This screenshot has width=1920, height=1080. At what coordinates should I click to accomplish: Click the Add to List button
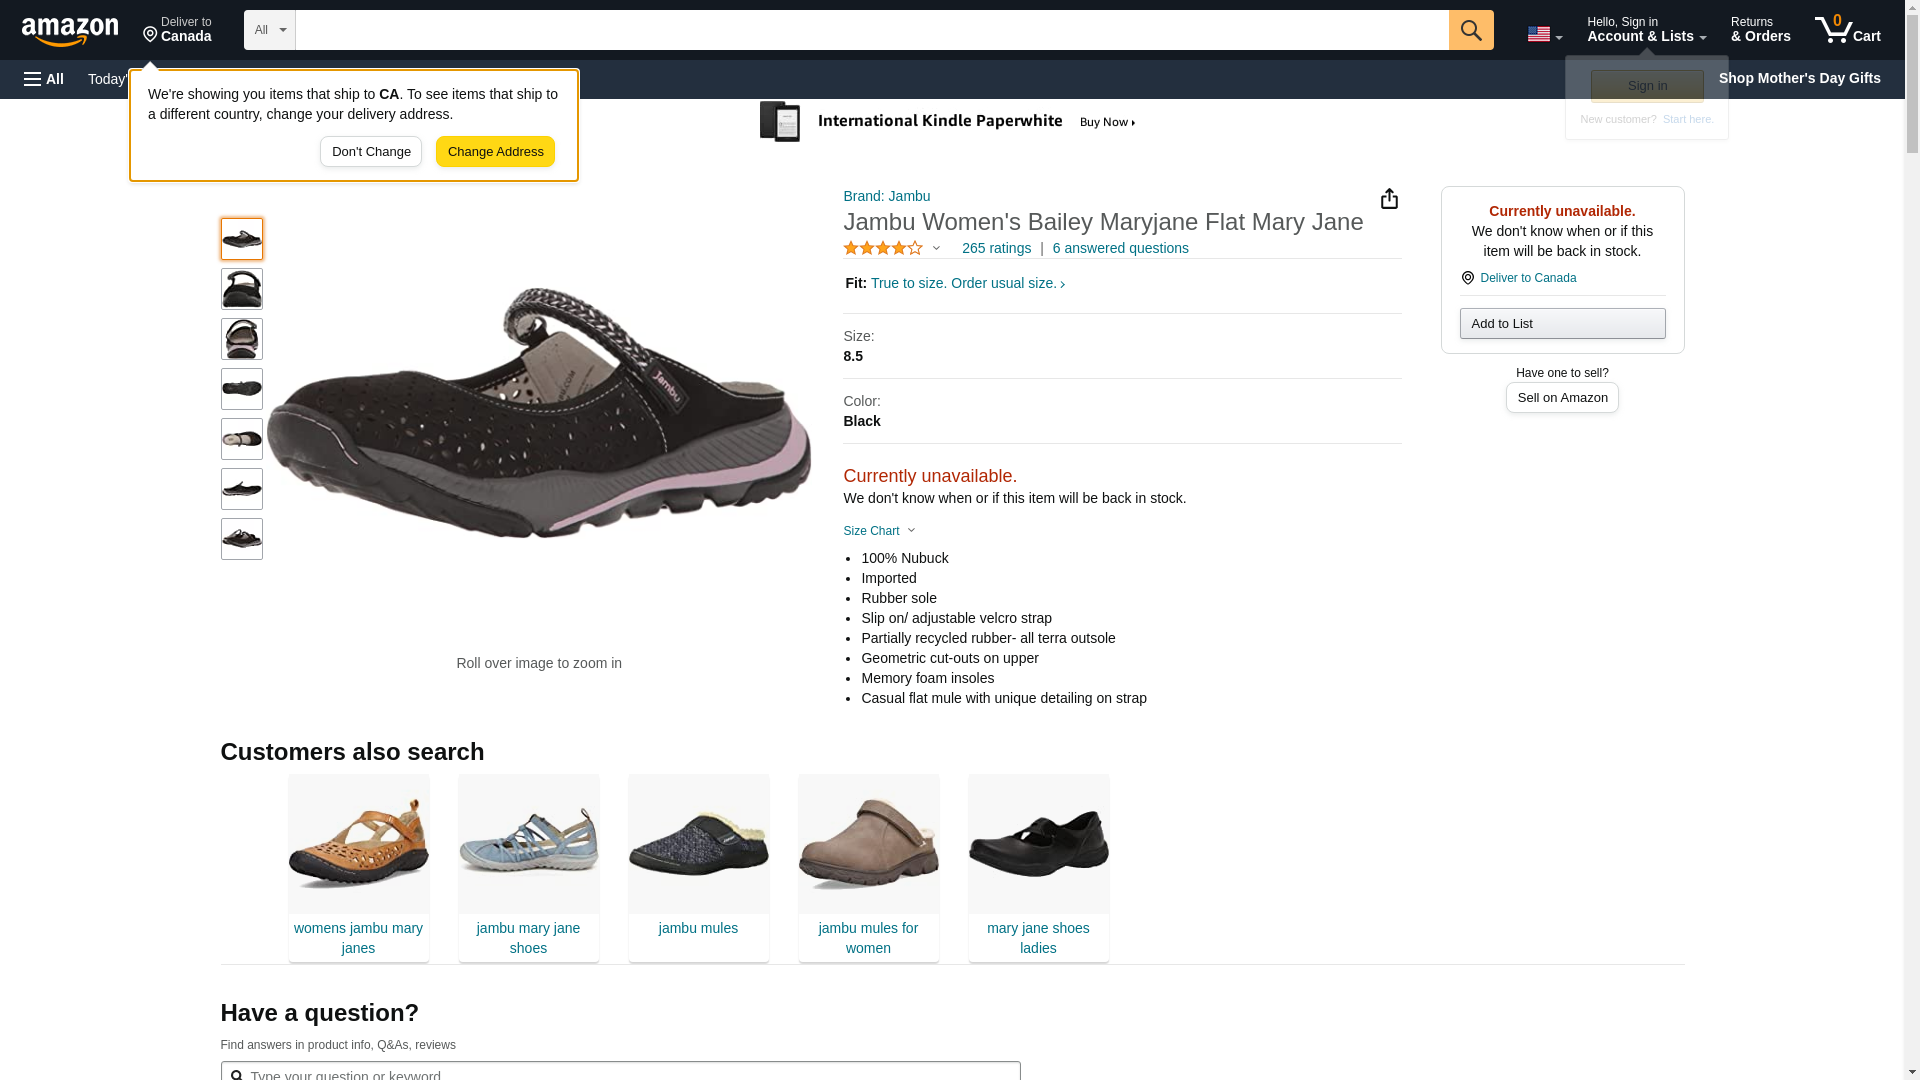(1561, 323)
